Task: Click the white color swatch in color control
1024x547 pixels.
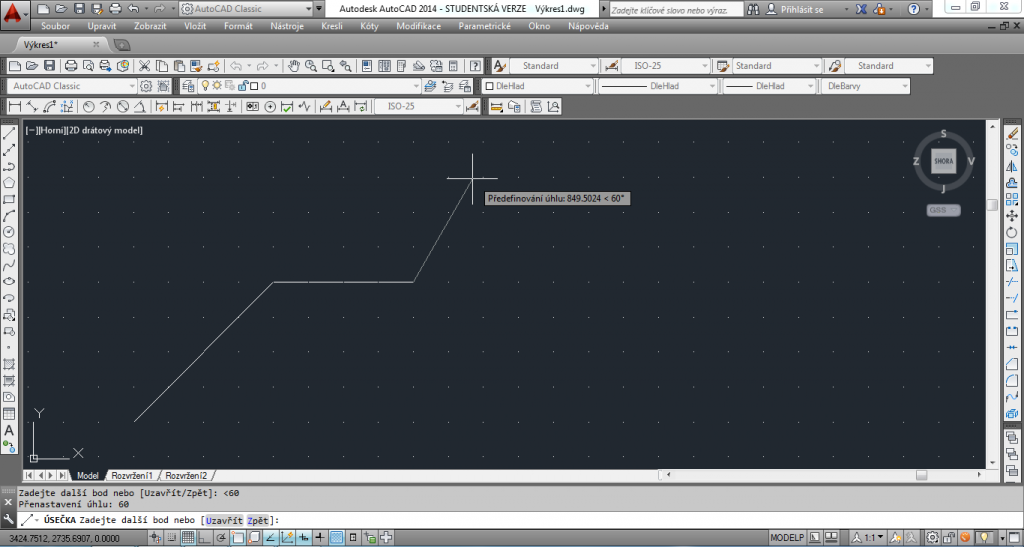Action: 489,86
